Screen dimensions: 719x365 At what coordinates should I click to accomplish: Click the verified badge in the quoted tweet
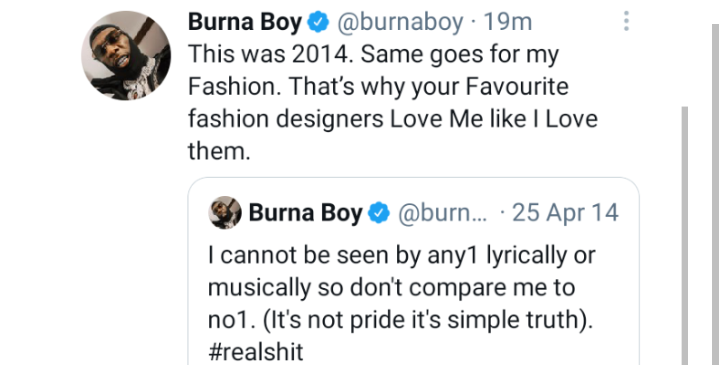379,213
